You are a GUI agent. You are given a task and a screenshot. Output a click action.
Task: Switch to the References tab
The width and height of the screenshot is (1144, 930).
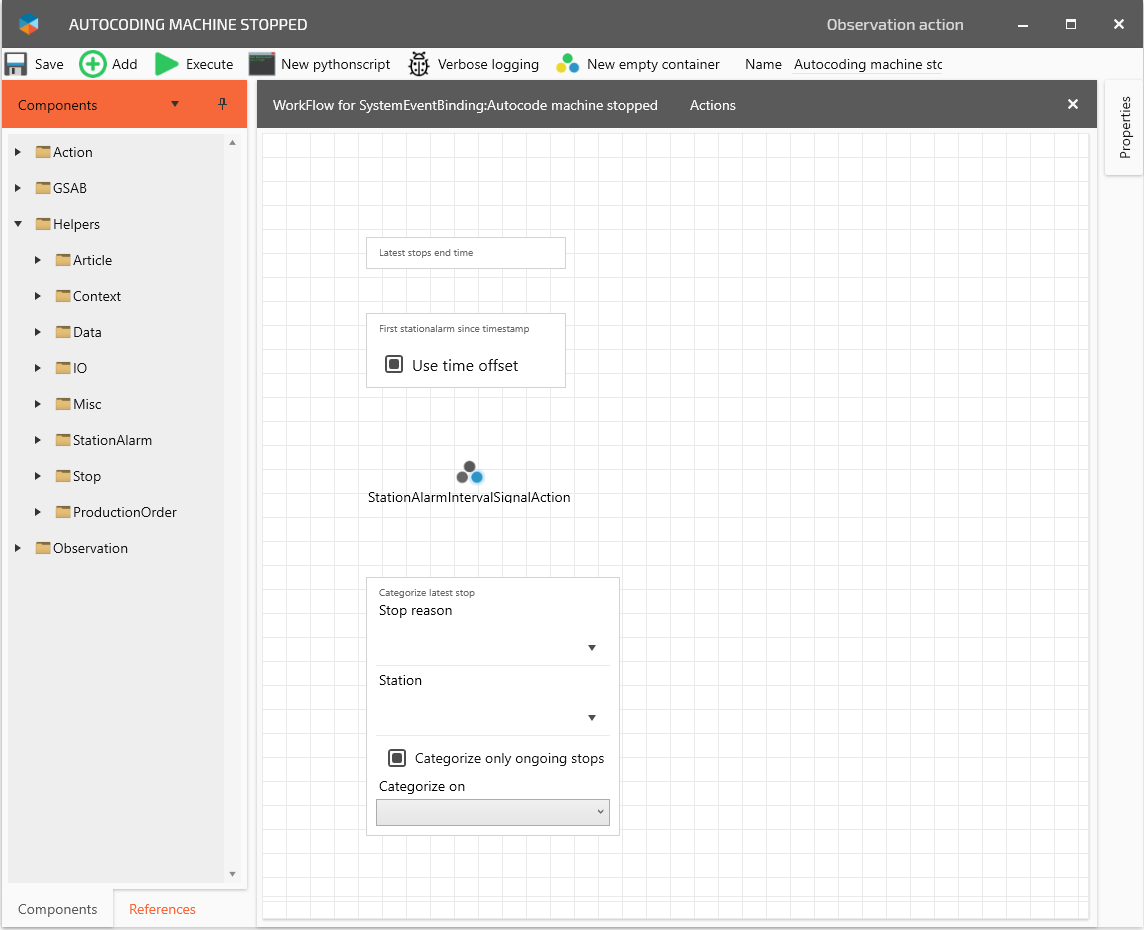point(162,909)
